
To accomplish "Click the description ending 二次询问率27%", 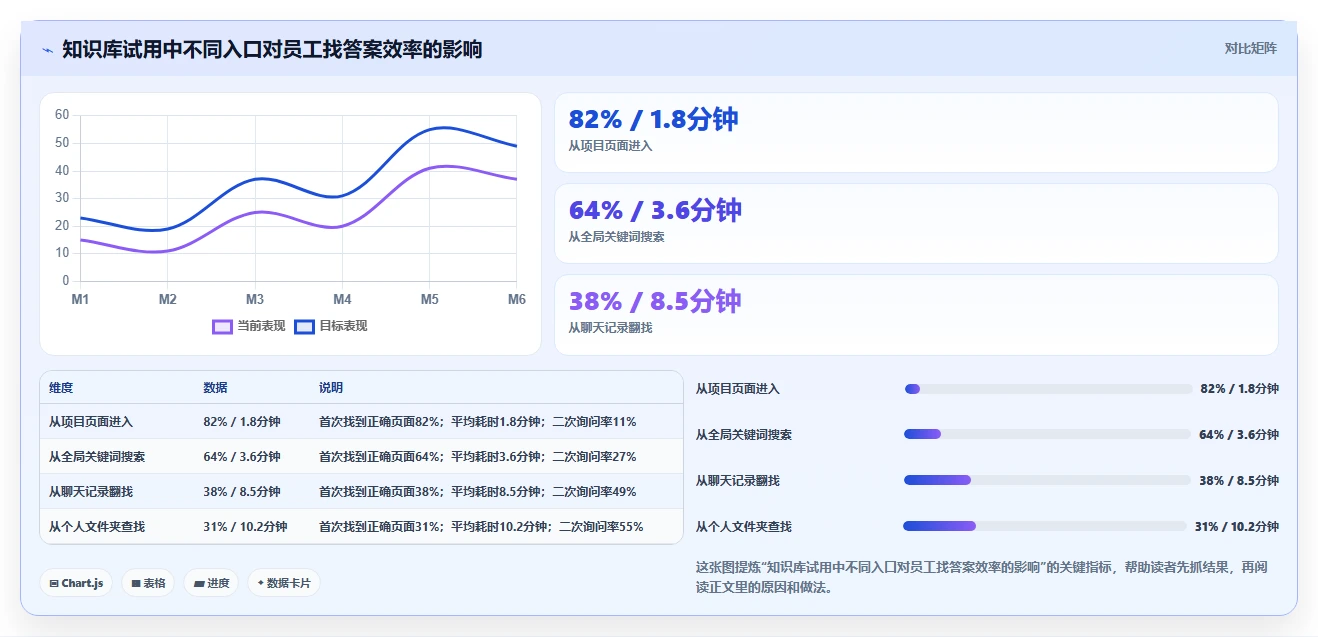I will (477, 457).
